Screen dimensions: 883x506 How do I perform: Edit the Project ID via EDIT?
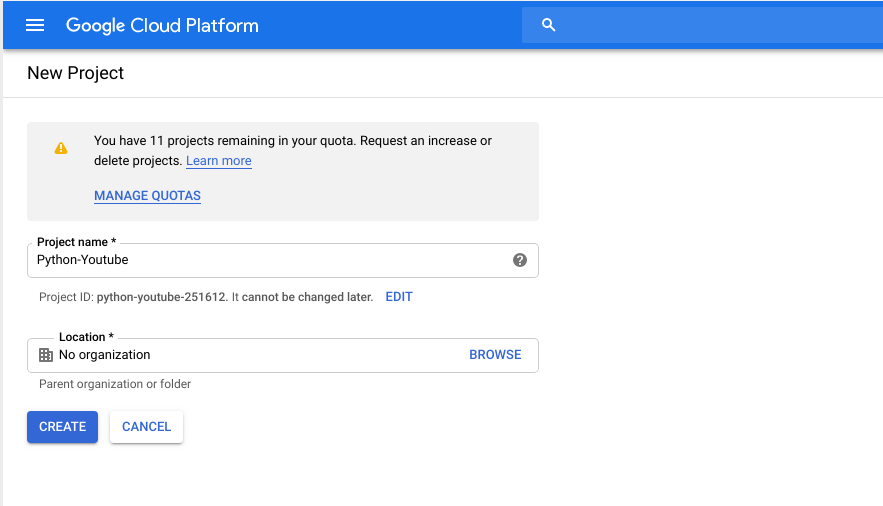click(x=399, y=297)
